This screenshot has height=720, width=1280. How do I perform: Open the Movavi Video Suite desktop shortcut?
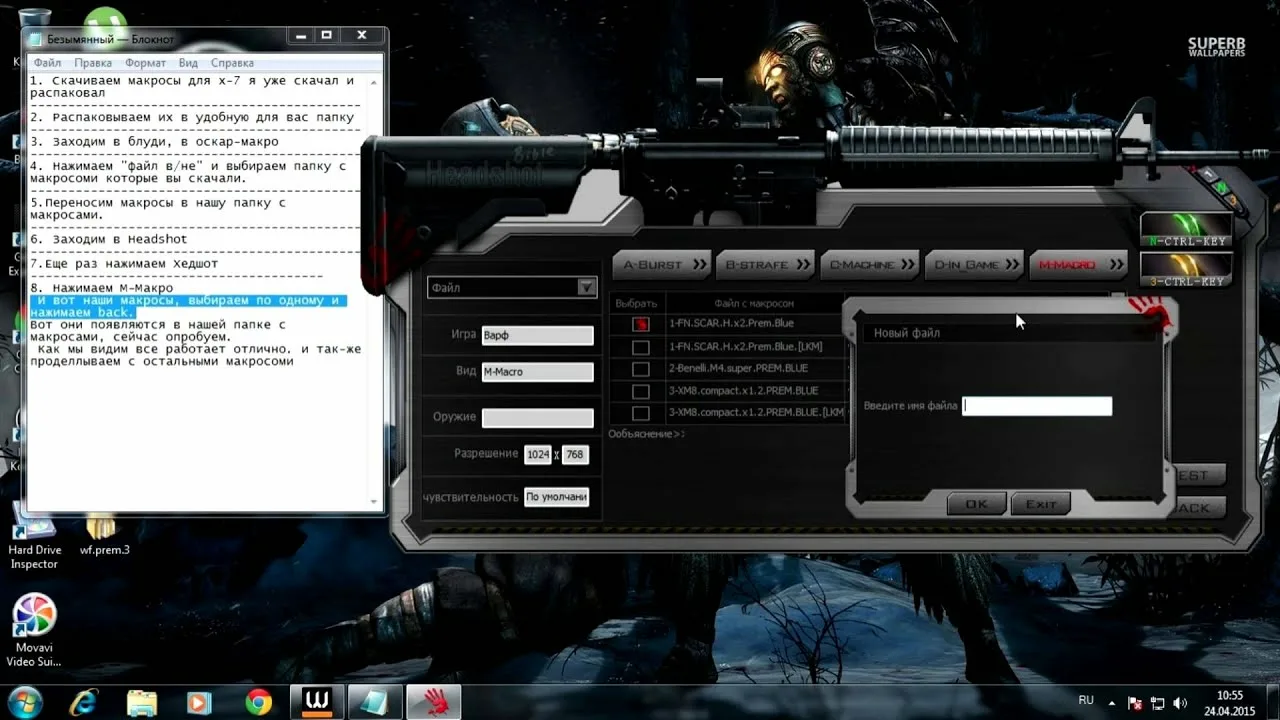(x=34, y=630)
